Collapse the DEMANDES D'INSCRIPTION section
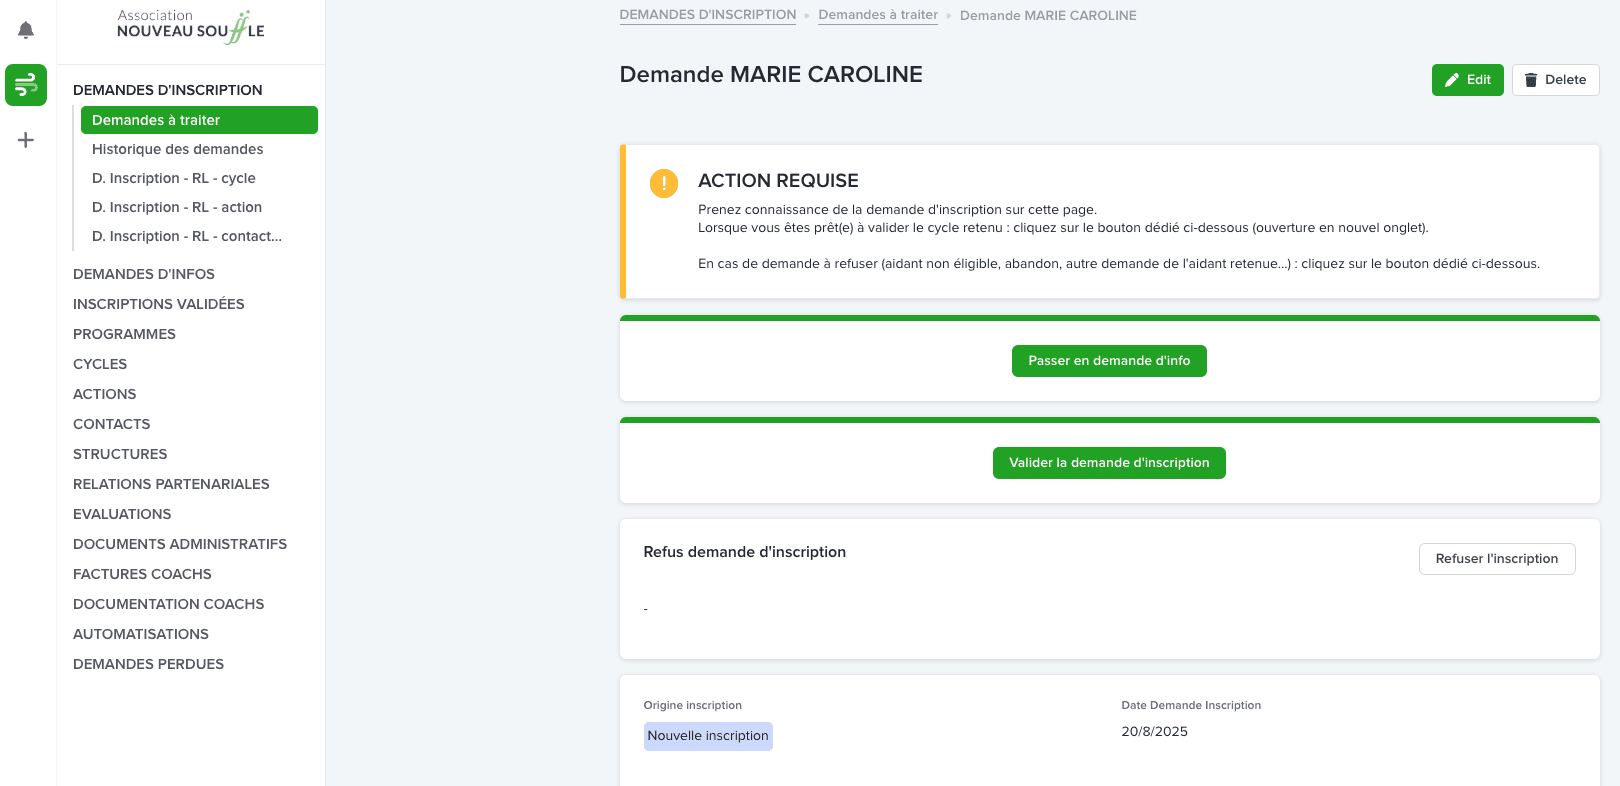This screenshot has width=1620, height=786. tap(168, 90)
